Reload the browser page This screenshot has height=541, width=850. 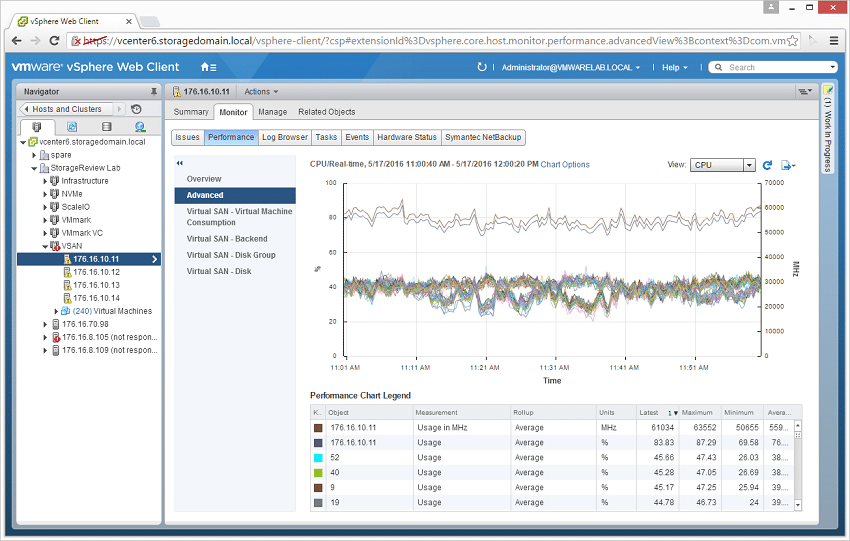[x=54, y=41]
